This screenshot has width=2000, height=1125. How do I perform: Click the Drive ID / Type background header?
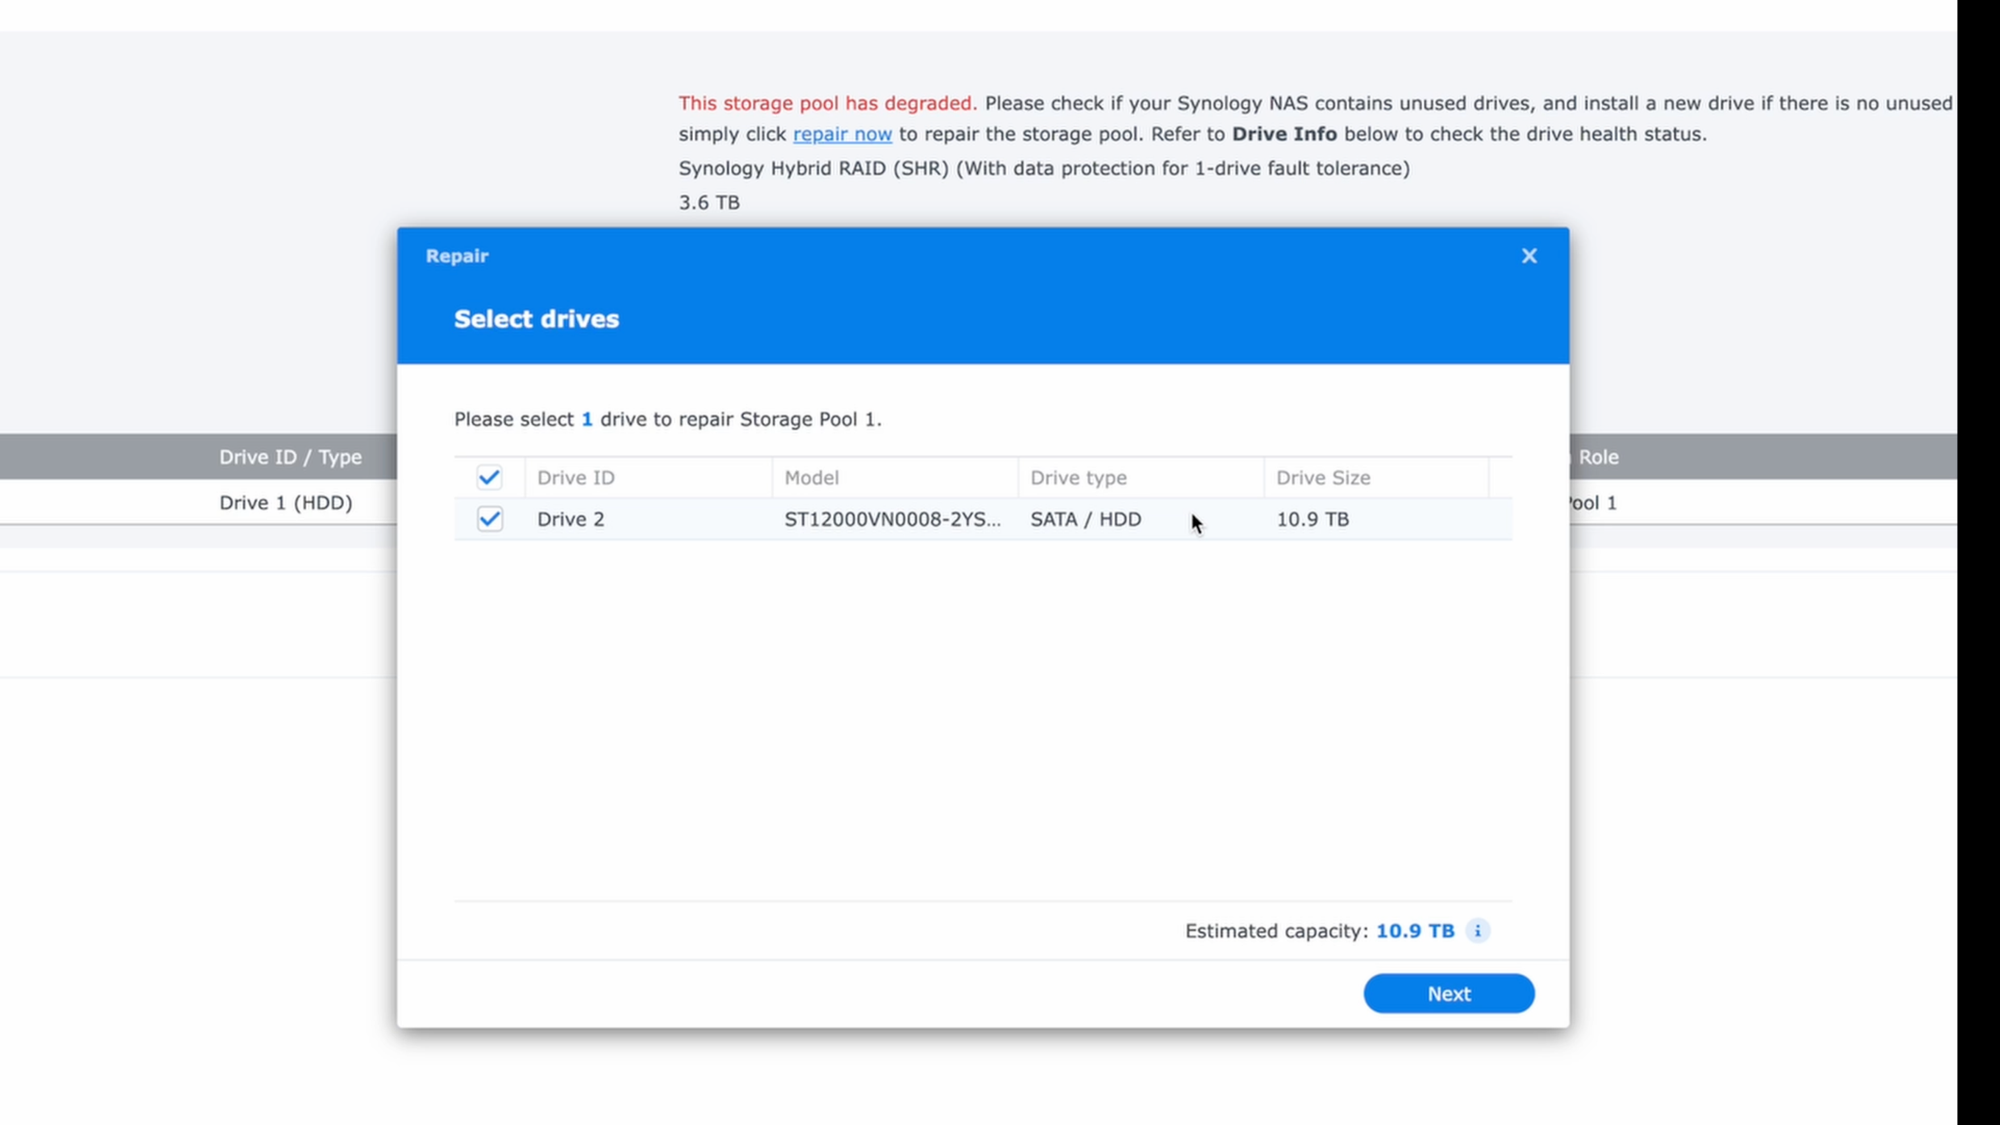point(290,457)
